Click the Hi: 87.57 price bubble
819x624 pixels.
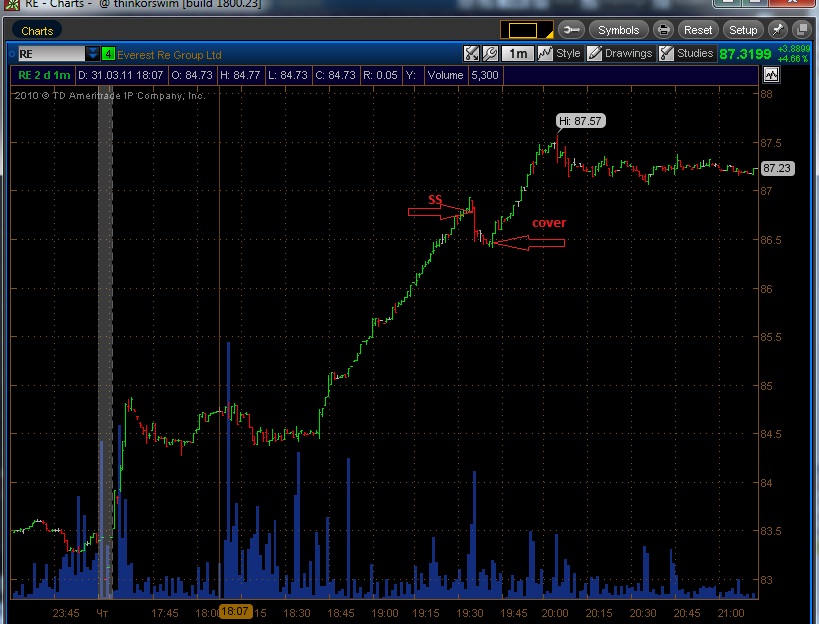click(x=580, y=121)
